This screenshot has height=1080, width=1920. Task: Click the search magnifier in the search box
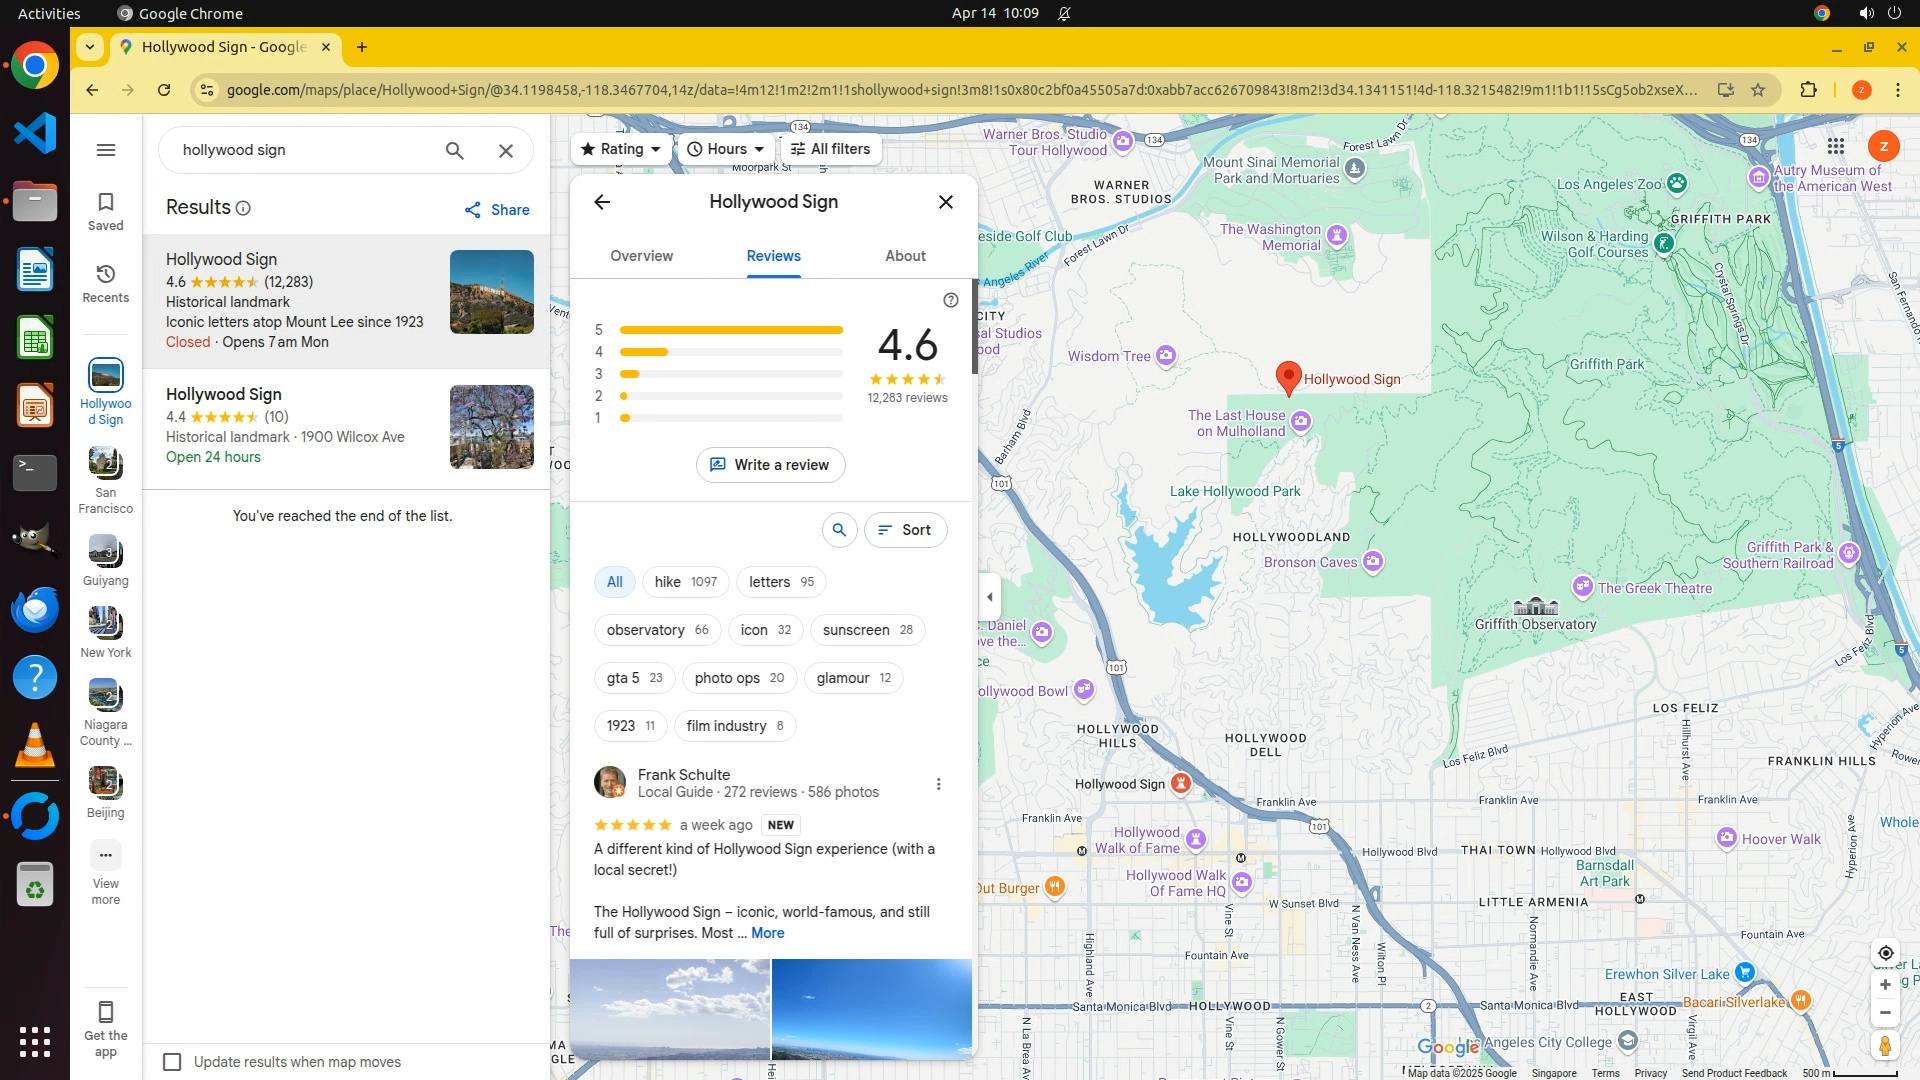point(454,150)
